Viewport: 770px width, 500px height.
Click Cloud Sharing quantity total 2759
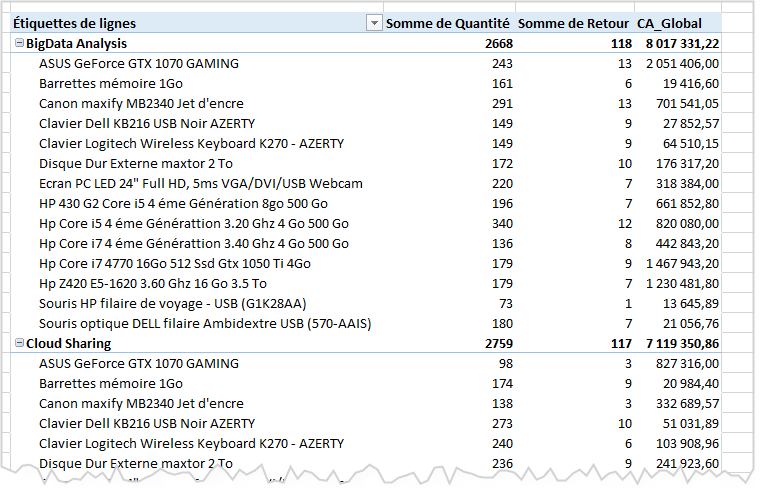tap(499, 343)
